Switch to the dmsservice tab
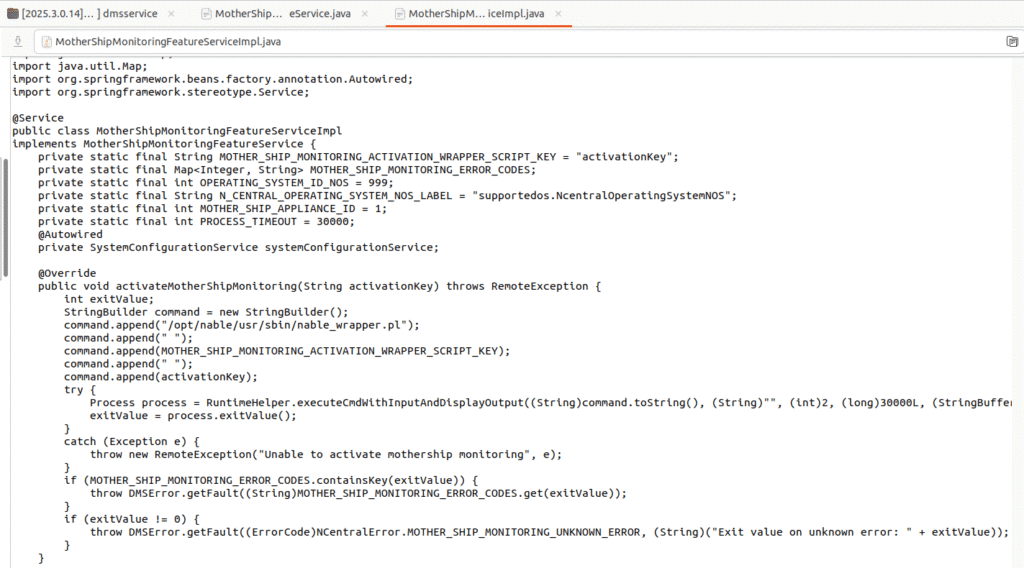1024x568 pixels. [90, 14]
